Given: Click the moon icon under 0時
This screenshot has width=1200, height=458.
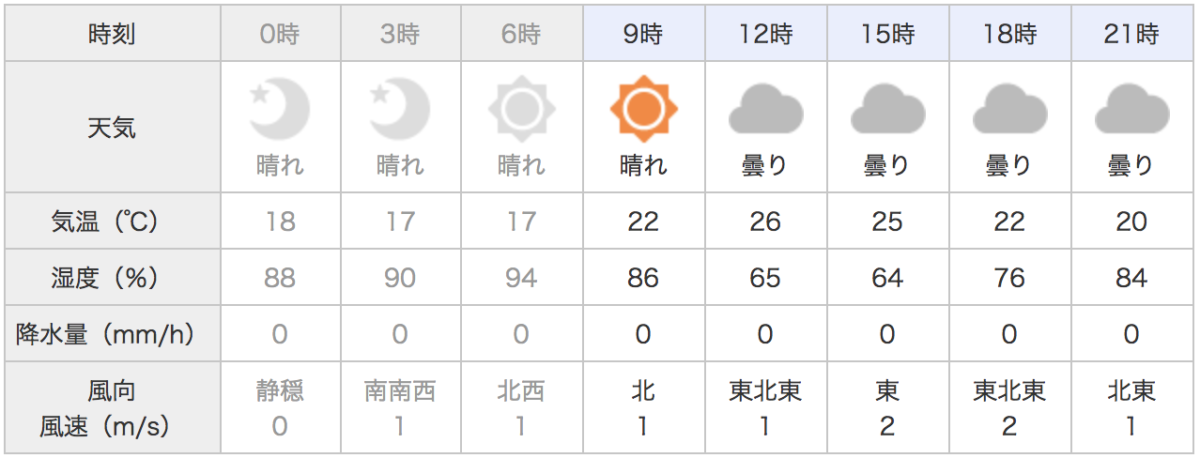Looking at the screenshot, I should coord(279,107).
